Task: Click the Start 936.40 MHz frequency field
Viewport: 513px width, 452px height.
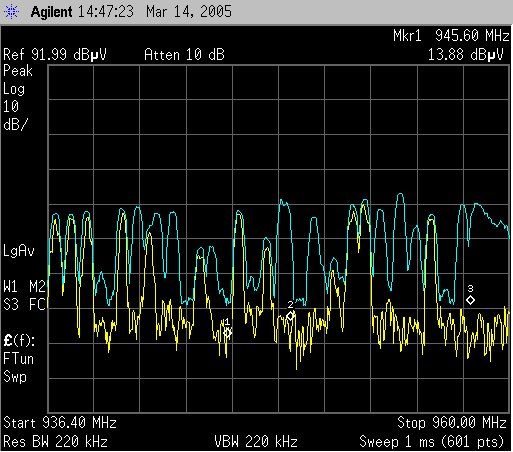Action: [x=60, y=423]
